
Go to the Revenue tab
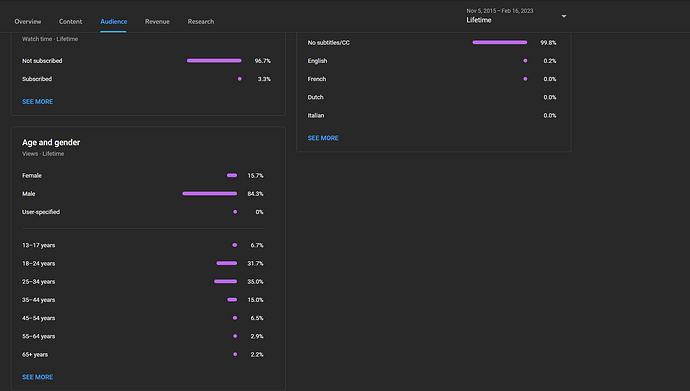pyautogui.click(x=157, y=22)
